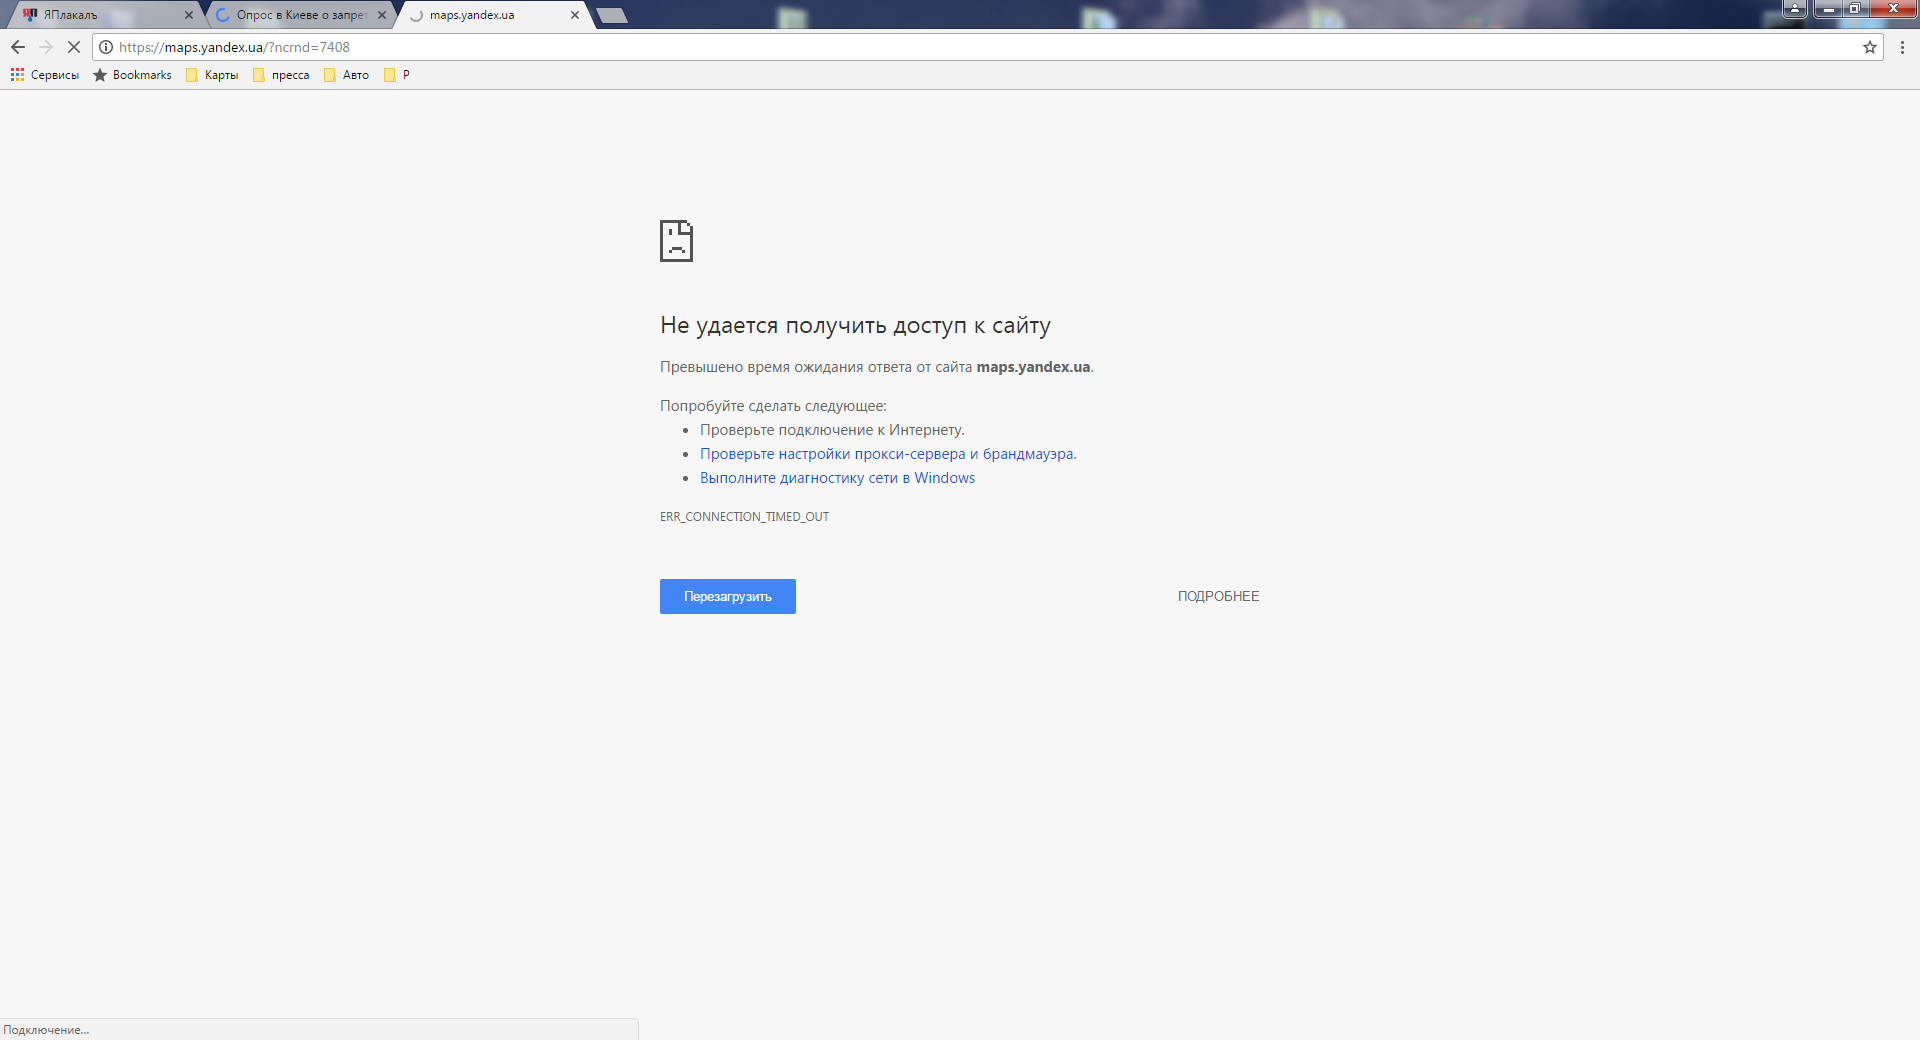Close the Опрос в Киеве tab
Viewport: 1920px width, 1040px height.
tap(382, 15)
